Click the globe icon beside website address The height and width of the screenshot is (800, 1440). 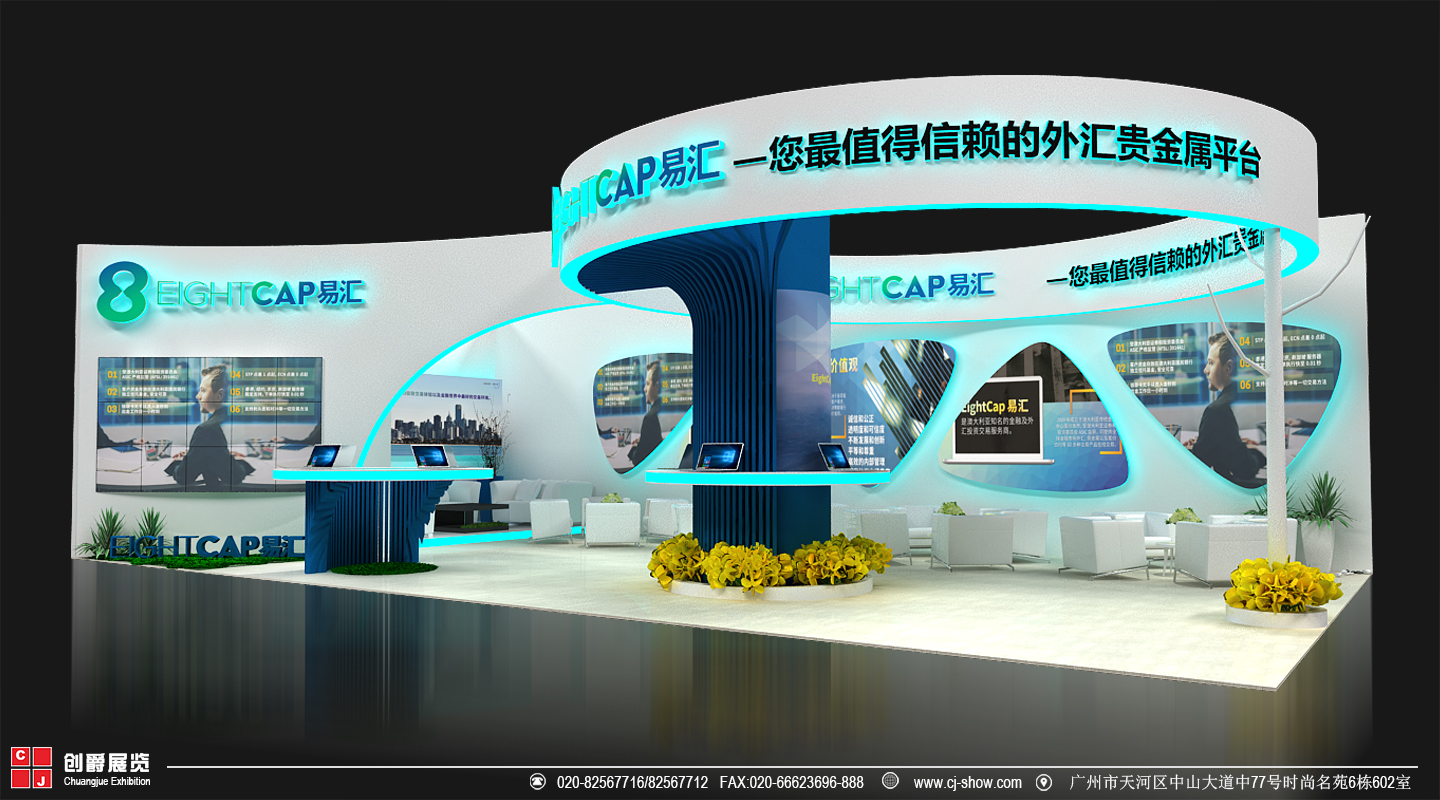click(x=890, y=781)
